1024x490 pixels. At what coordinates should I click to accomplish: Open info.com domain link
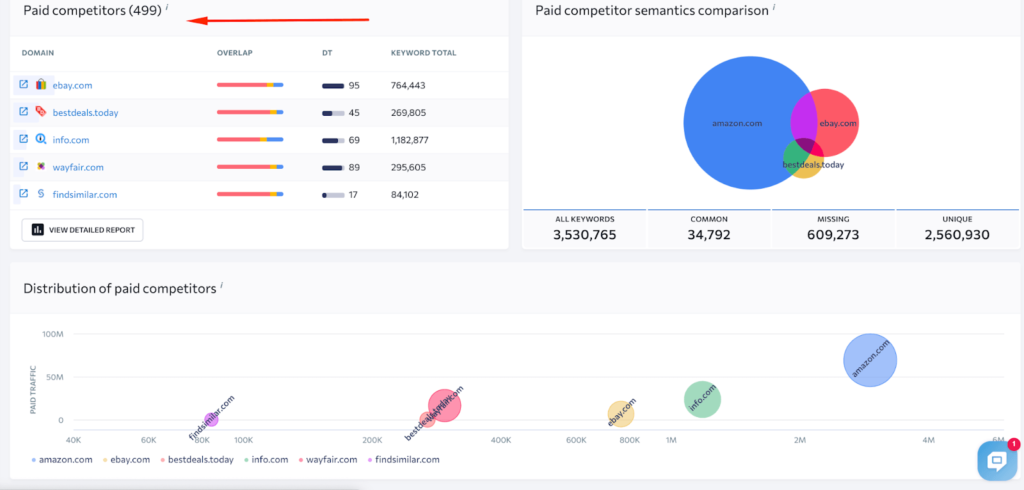coord(71,140)
